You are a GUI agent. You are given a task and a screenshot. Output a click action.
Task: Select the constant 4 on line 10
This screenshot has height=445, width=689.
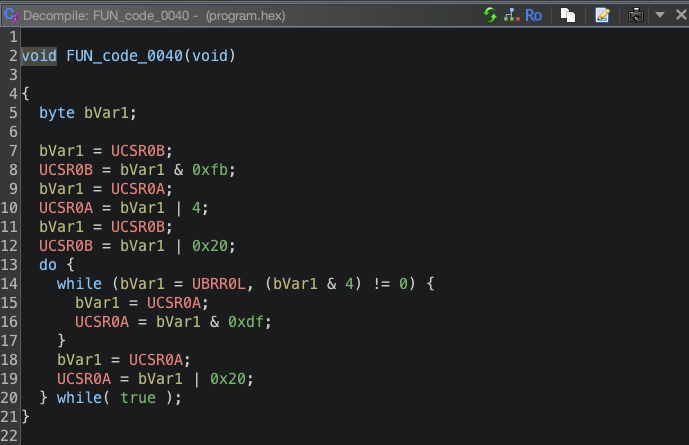(196, 208)
